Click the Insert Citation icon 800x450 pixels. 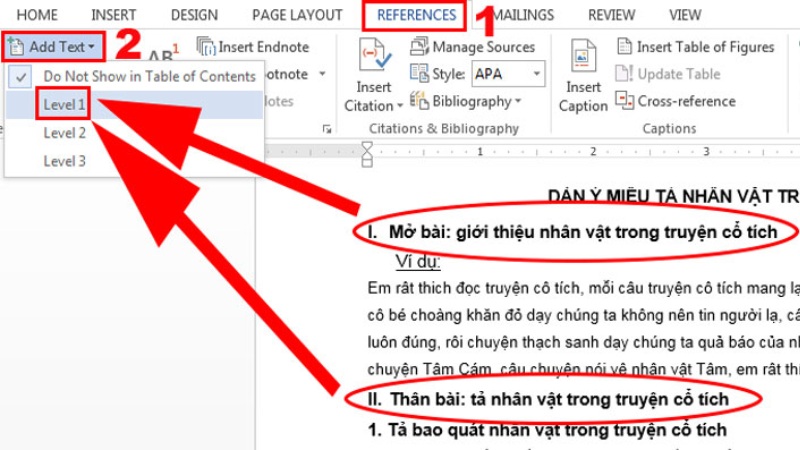(373, 58)
